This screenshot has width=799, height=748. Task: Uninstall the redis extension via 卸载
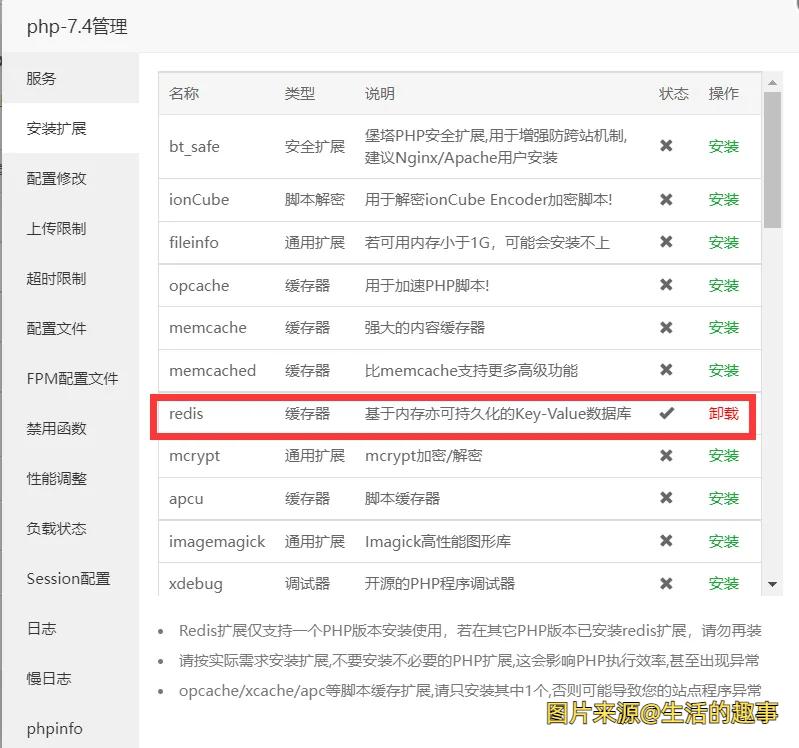point(723,413)
